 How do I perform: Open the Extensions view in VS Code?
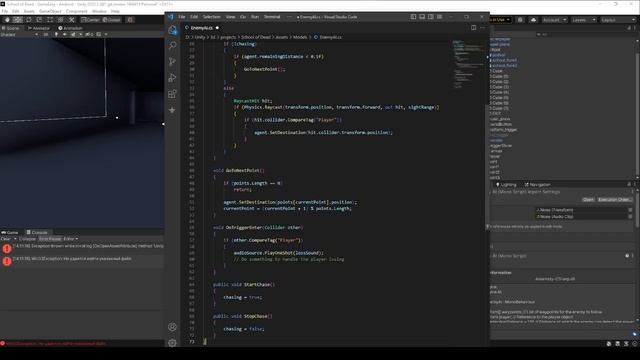(x=172, y=94)
